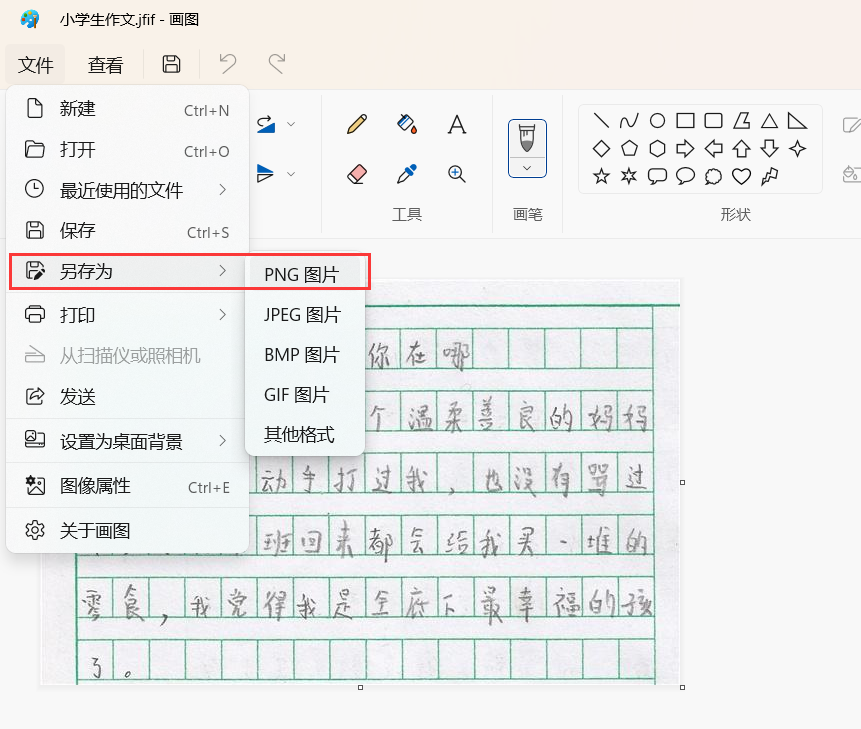Viewport: 861px width, 729px height.
Task: Select the Oval shape
Action: [657, 120]
